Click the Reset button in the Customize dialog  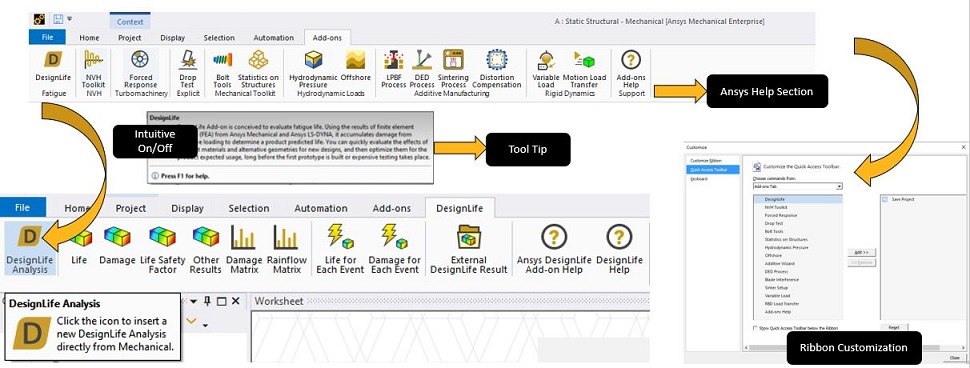(x=893, y=327)
